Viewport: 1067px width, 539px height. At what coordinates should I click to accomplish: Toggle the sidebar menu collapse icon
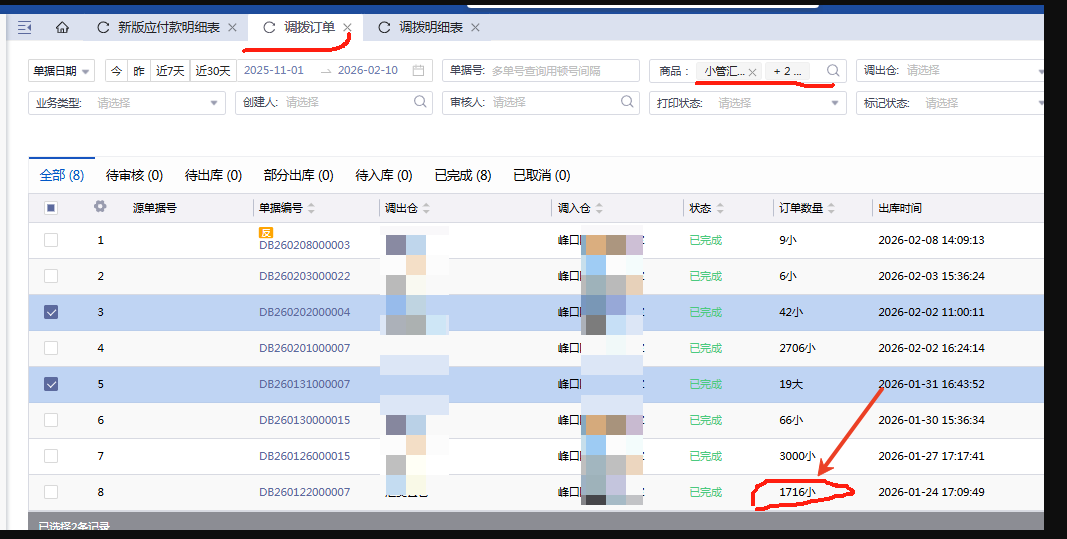pos(25,28)
